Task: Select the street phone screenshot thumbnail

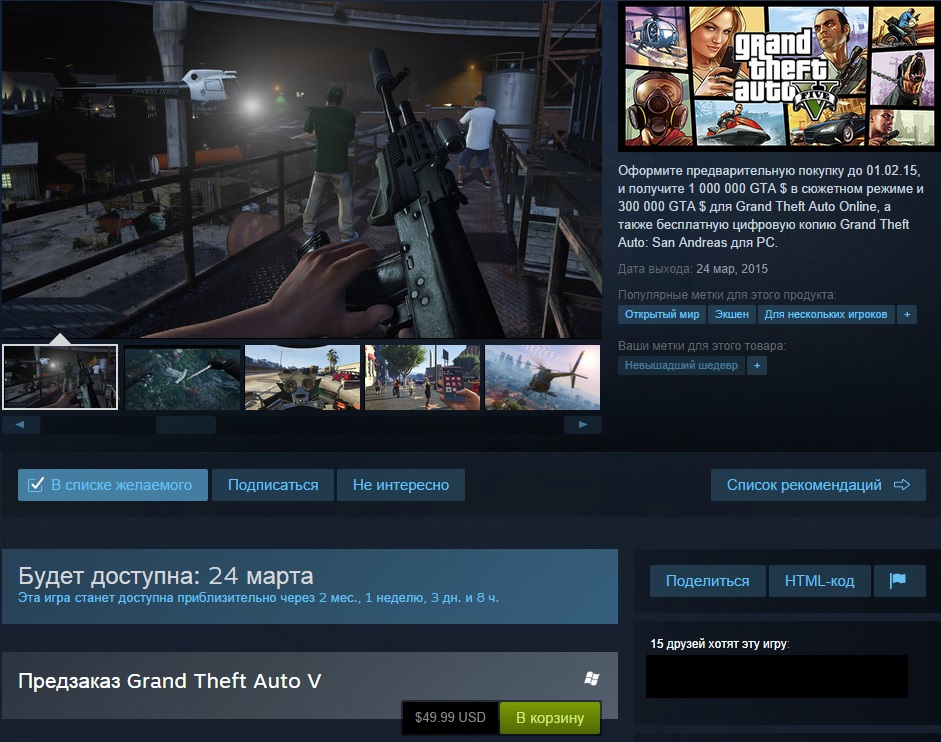Action: (422, 377)
